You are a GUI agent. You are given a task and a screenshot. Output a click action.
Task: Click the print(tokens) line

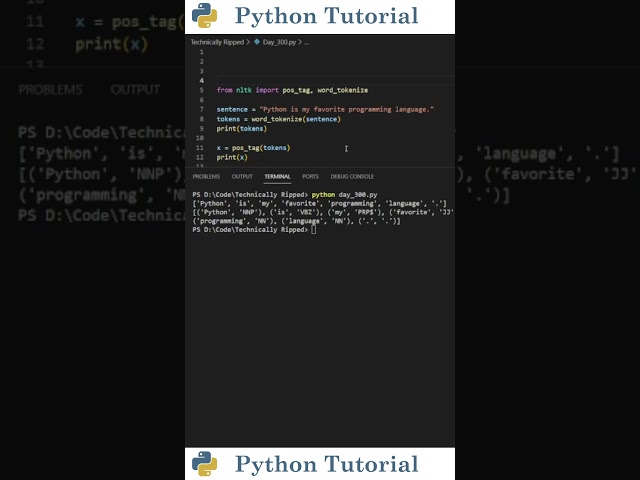(242, 129)
